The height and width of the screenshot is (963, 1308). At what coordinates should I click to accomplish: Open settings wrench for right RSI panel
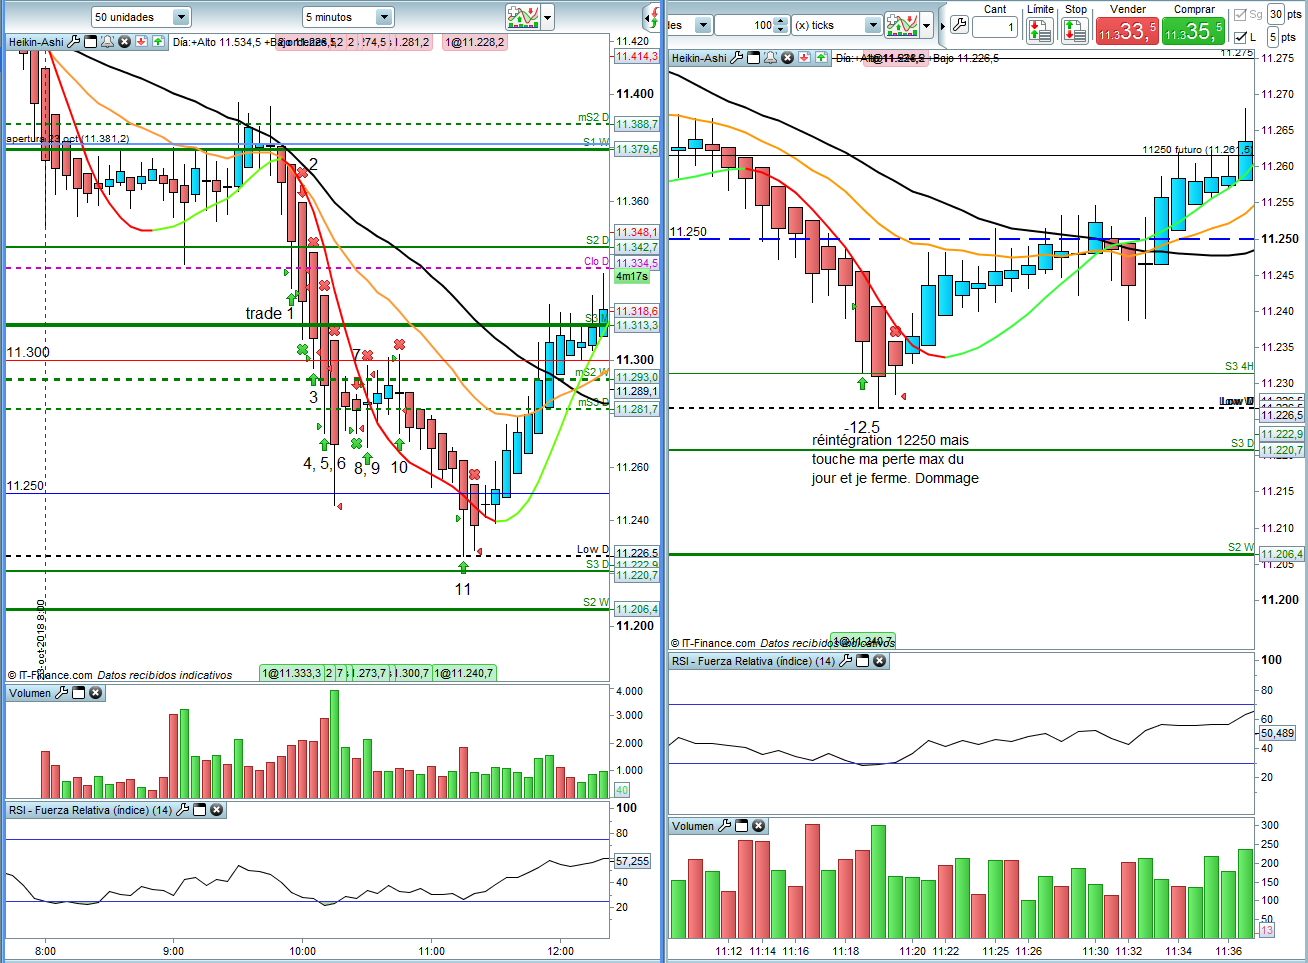(845, 661)
